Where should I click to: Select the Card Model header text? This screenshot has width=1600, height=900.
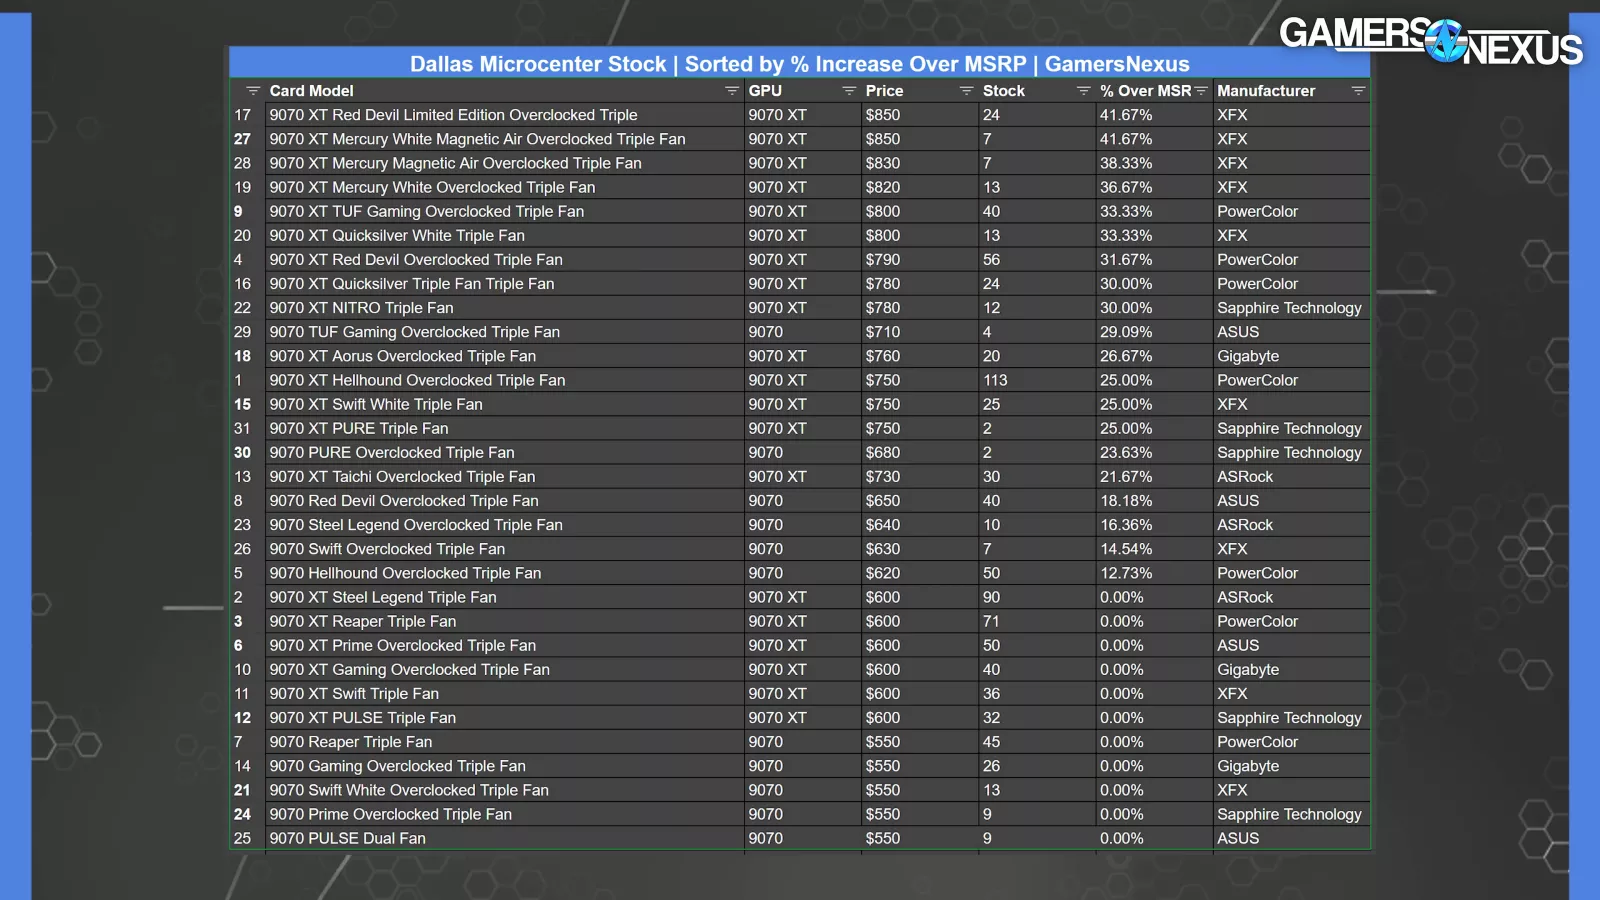click(x=311, y=91)
